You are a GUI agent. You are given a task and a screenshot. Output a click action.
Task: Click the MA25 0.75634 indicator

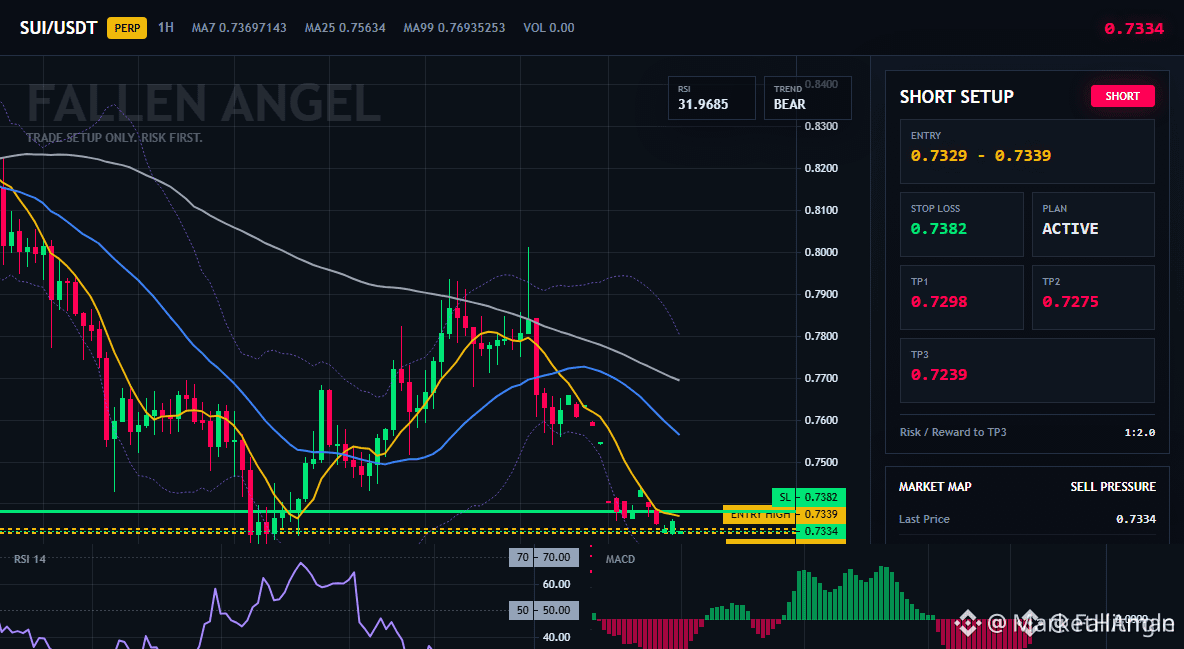(x=345, y=28)
